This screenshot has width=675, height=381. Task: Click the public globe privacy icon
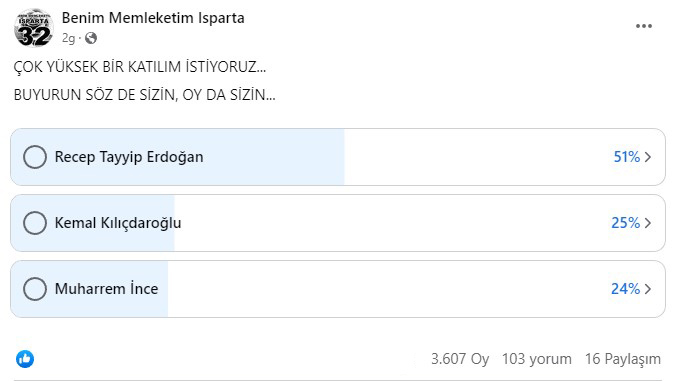91,38
